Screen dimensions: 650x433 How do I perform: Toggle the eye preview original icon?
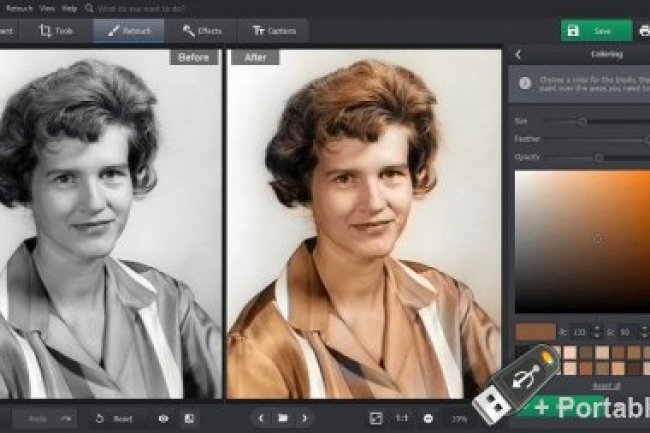[x=163, y=418]
